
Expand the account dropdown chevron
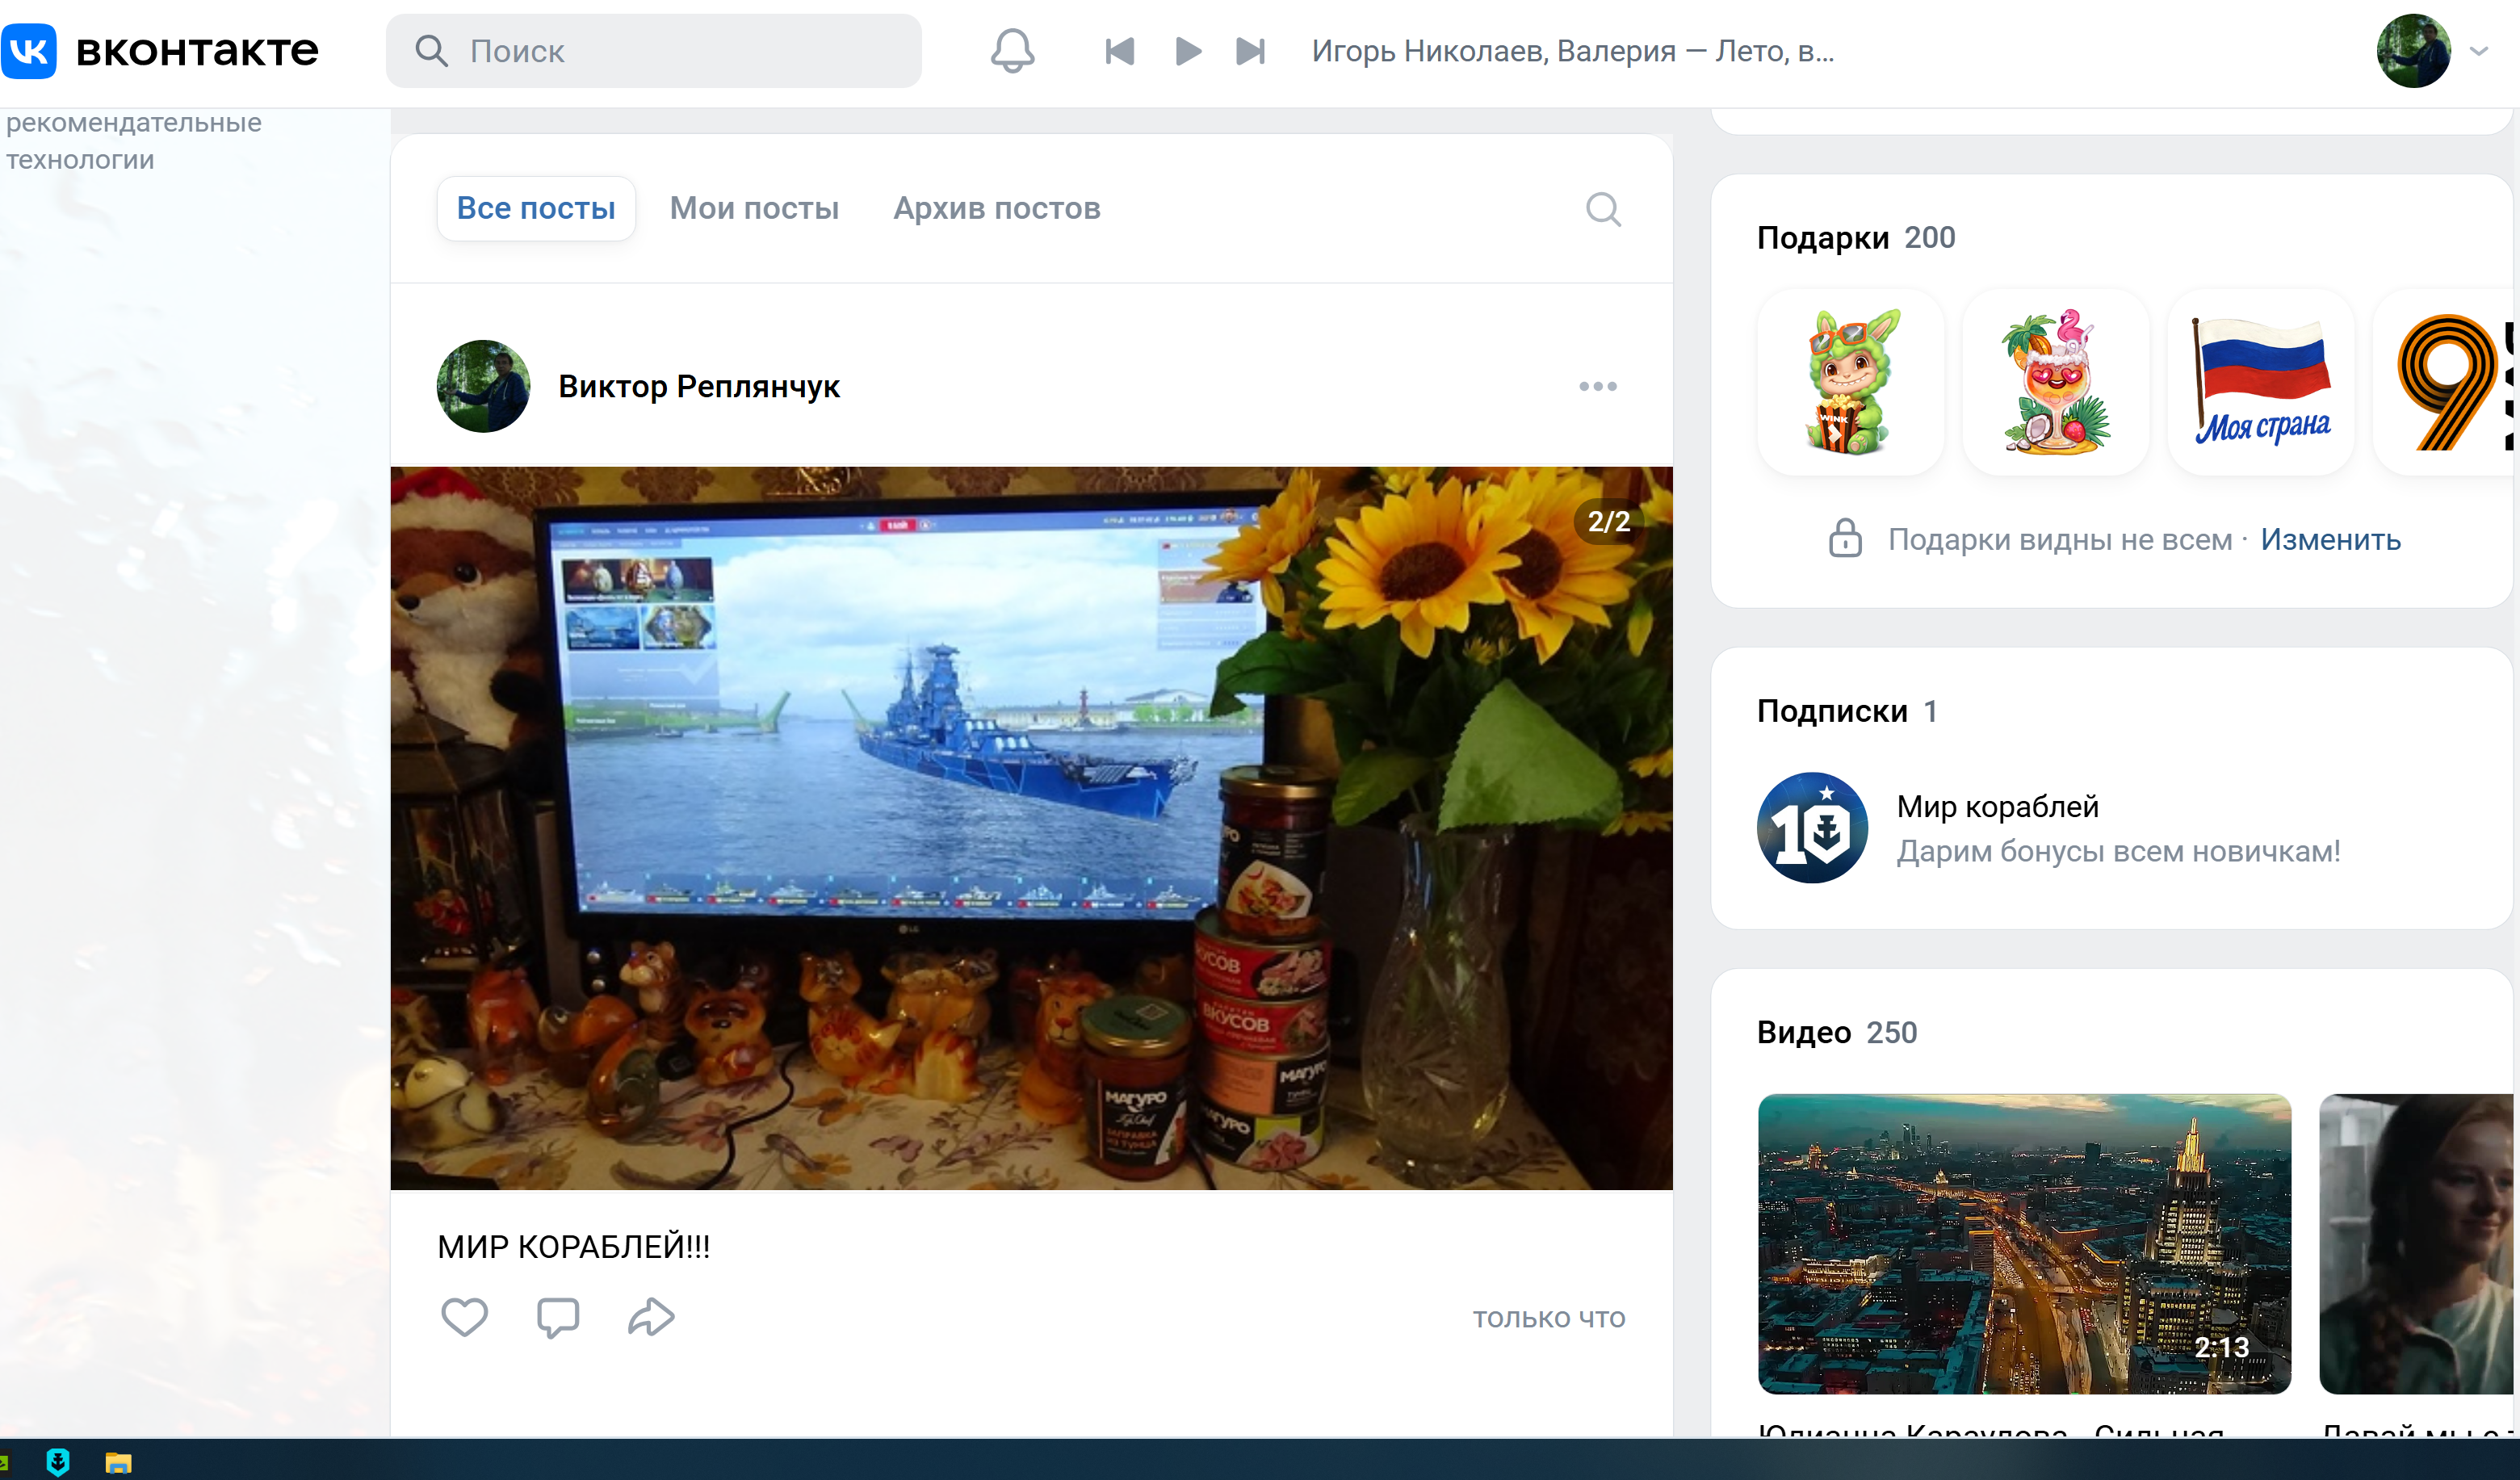point(2479,51)
